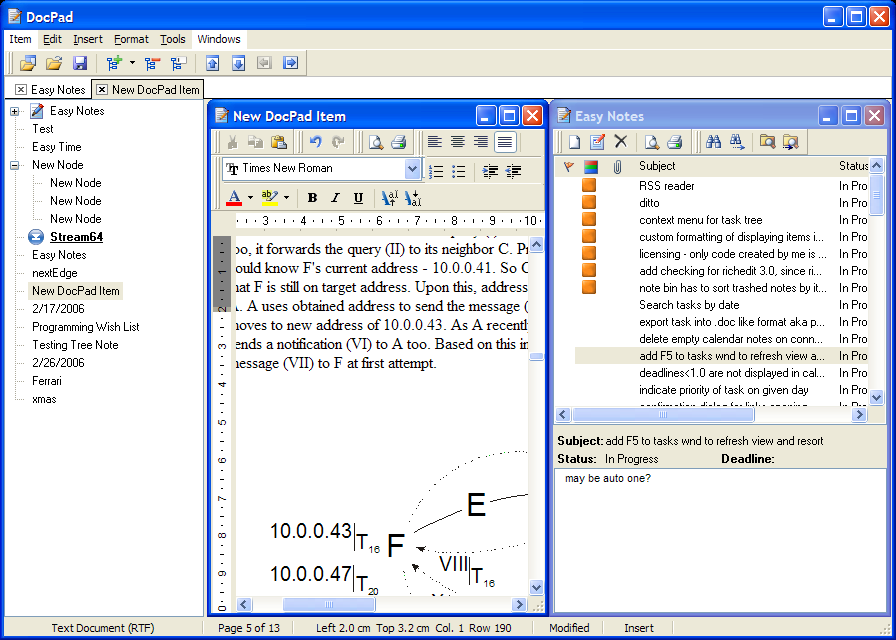Toggle the justify alignment button
Image resolution: width=896 pixels, height=640 pixels.
click(505, 142)
